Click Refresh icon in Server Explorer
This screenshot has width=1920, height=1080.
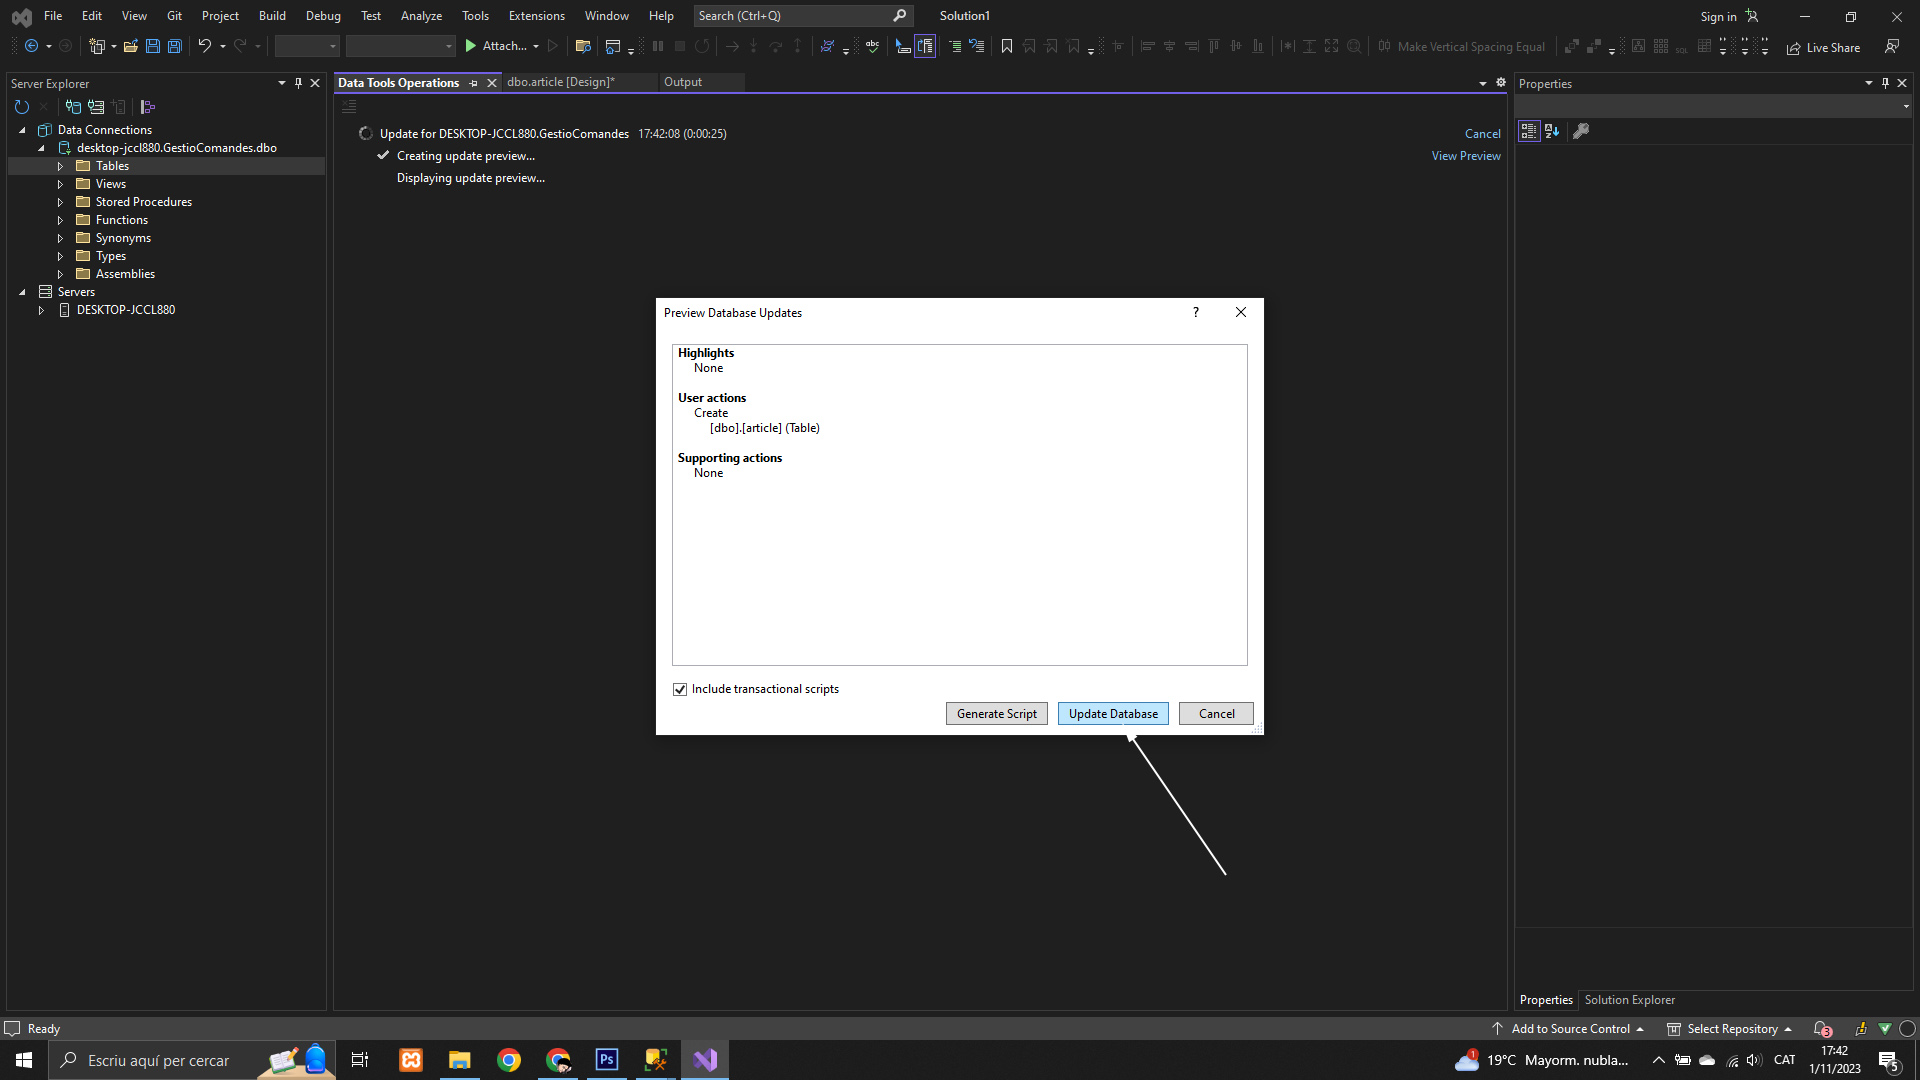(x=22, y=107)
